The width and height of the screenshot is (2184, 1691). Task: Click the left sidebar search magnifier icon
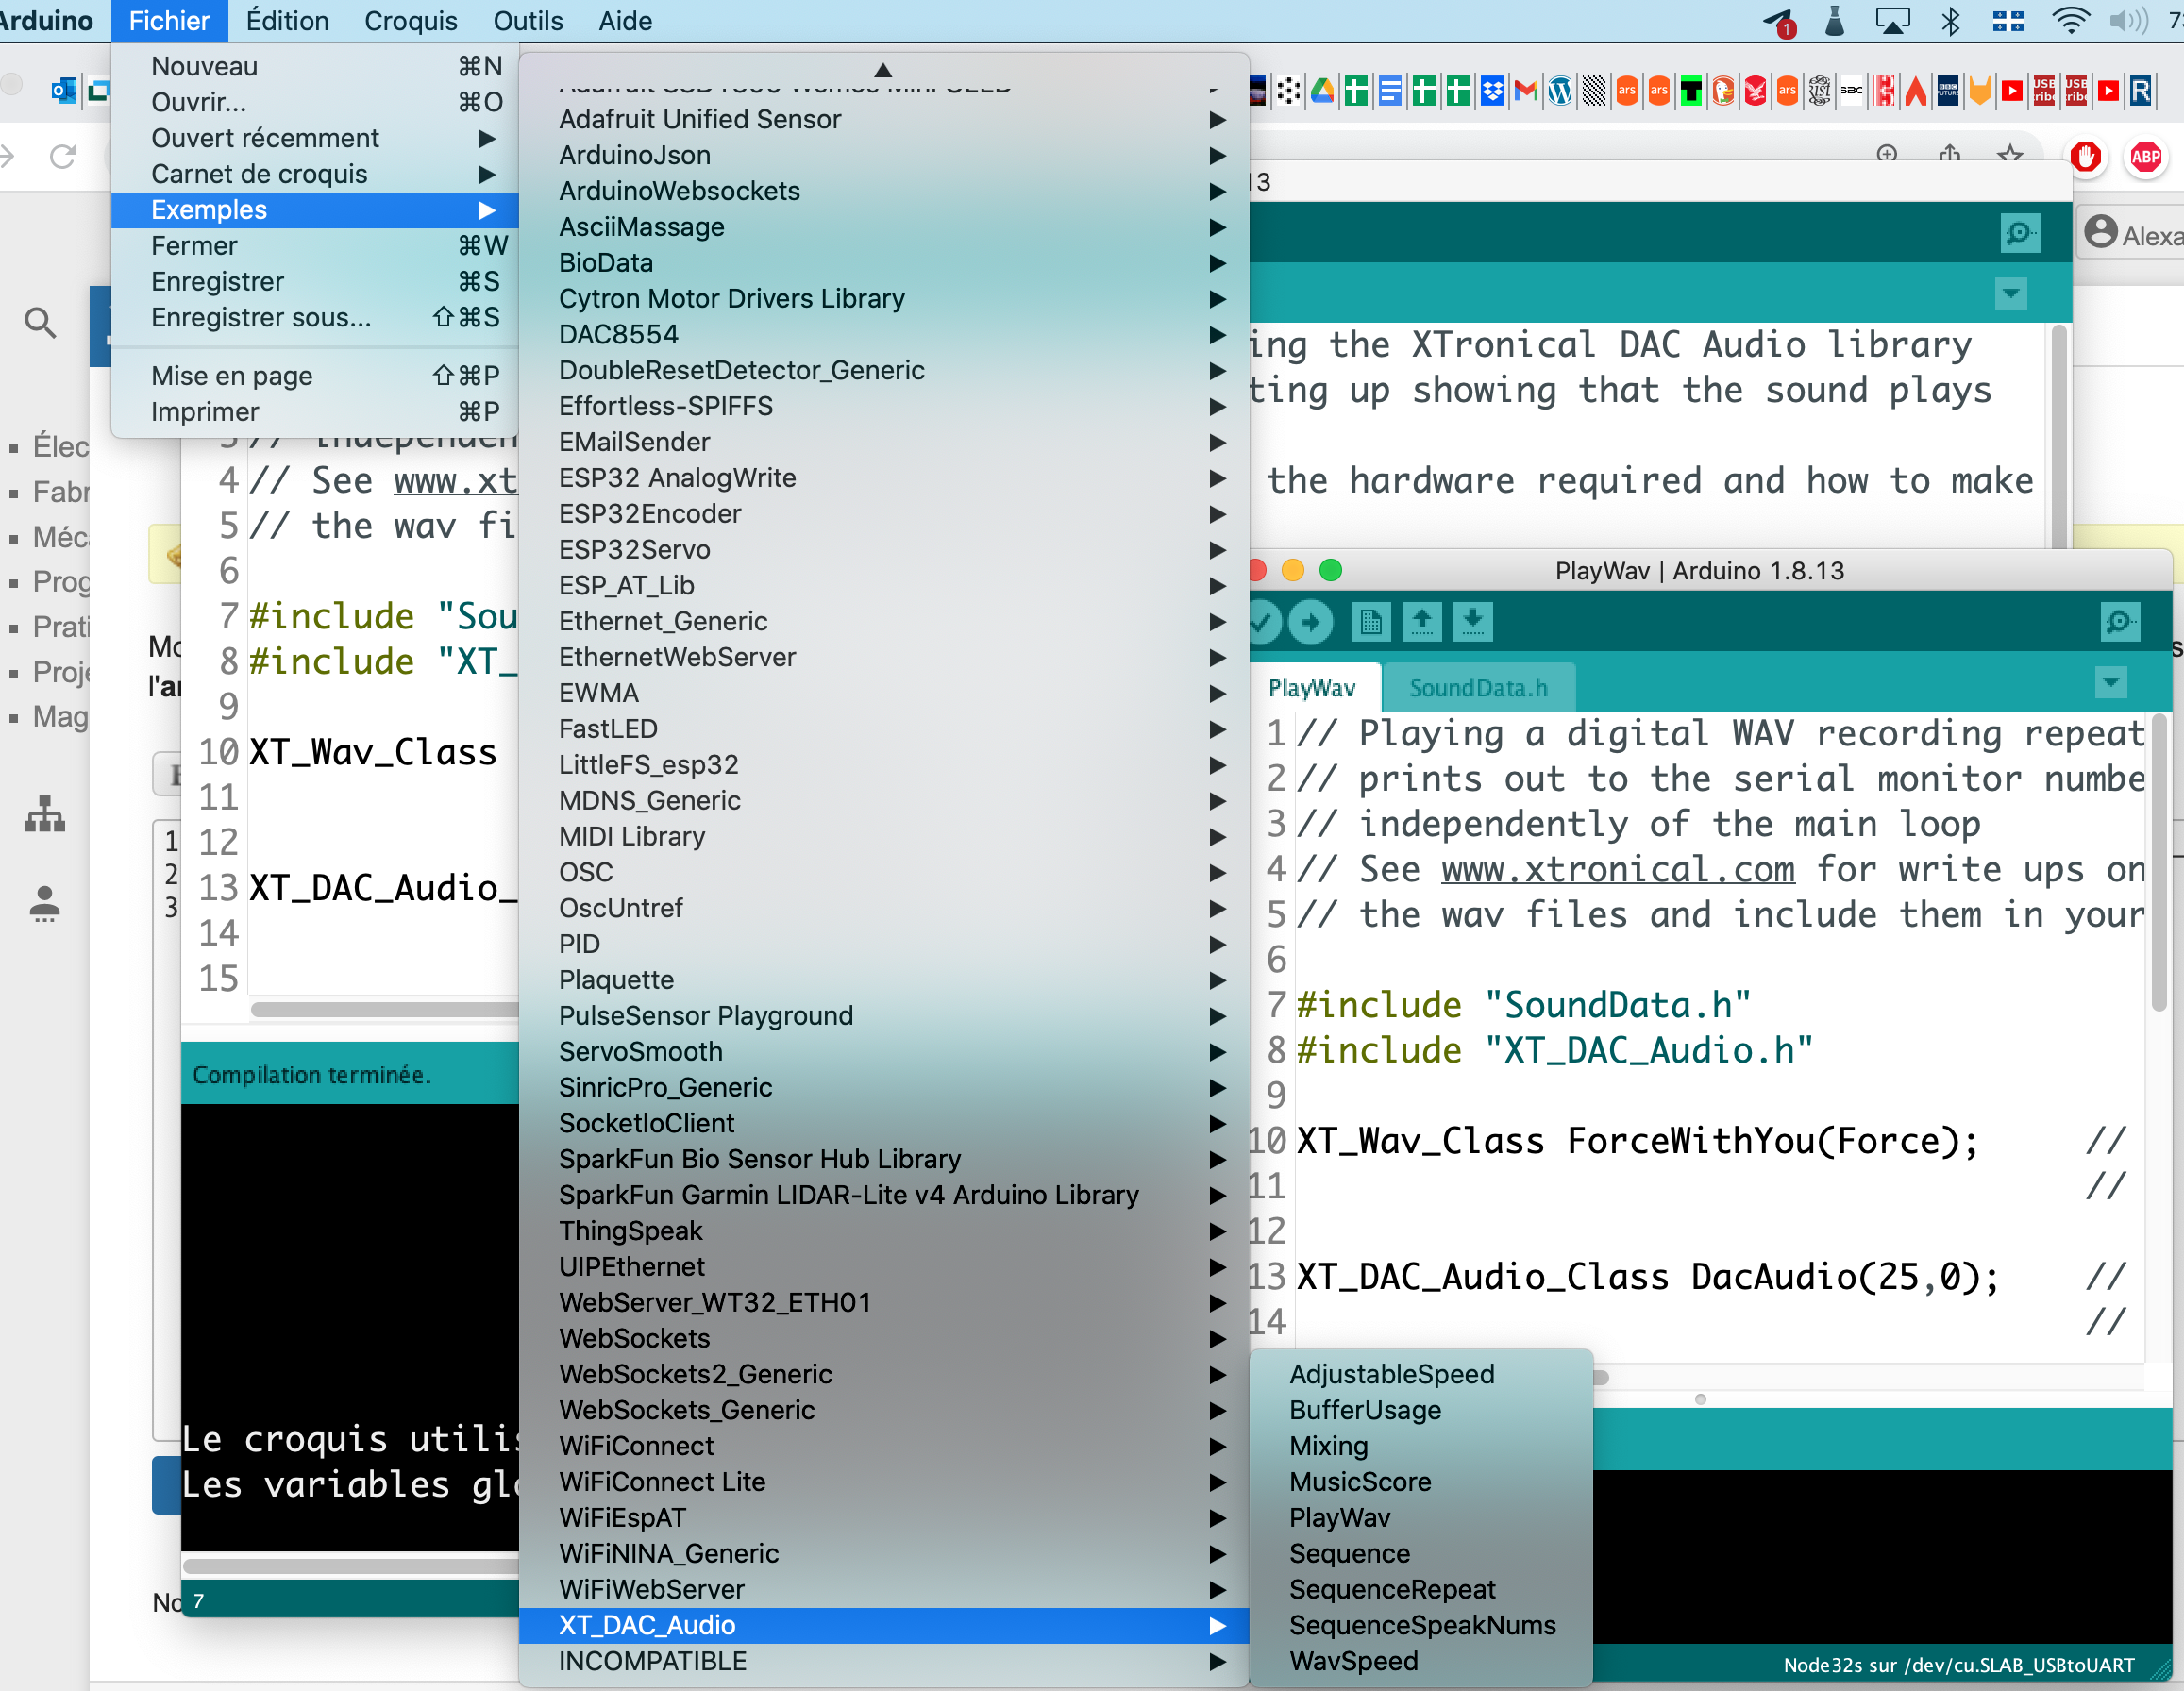pyautogui.click(x=40, y=322)
